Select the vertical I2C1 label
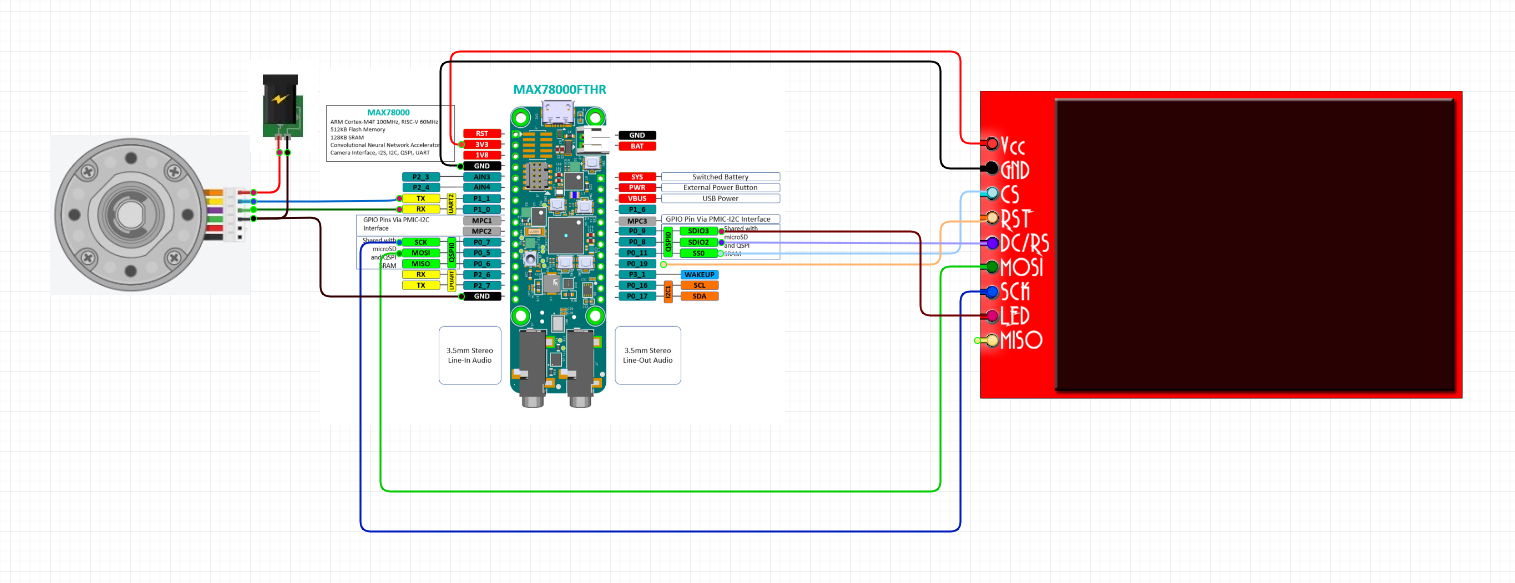Screen dimensions: 1515x583 668,291
